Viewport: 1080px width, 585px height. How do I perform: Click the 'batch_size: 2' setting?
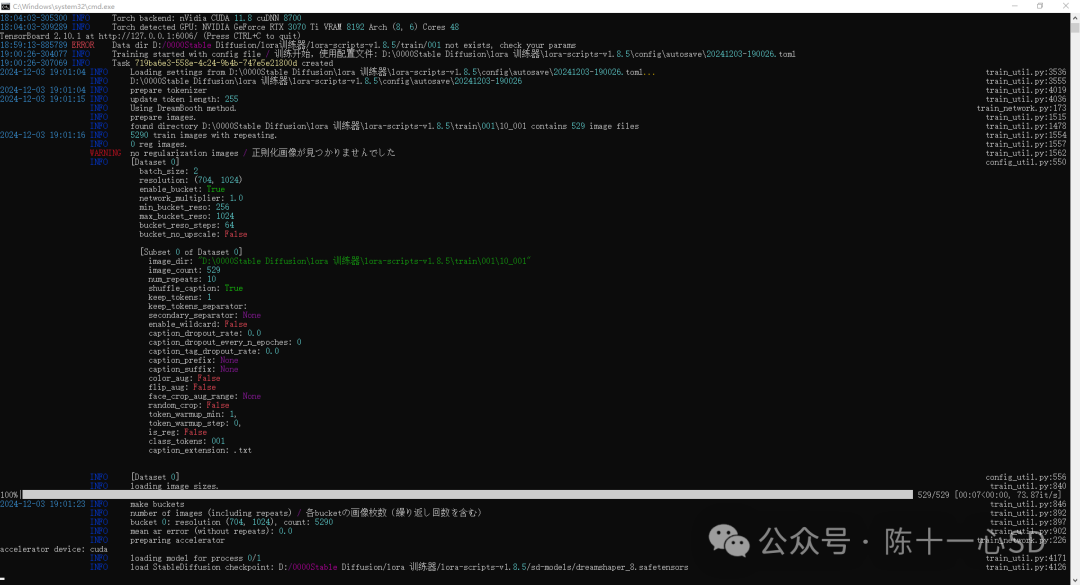coord(169,171)
